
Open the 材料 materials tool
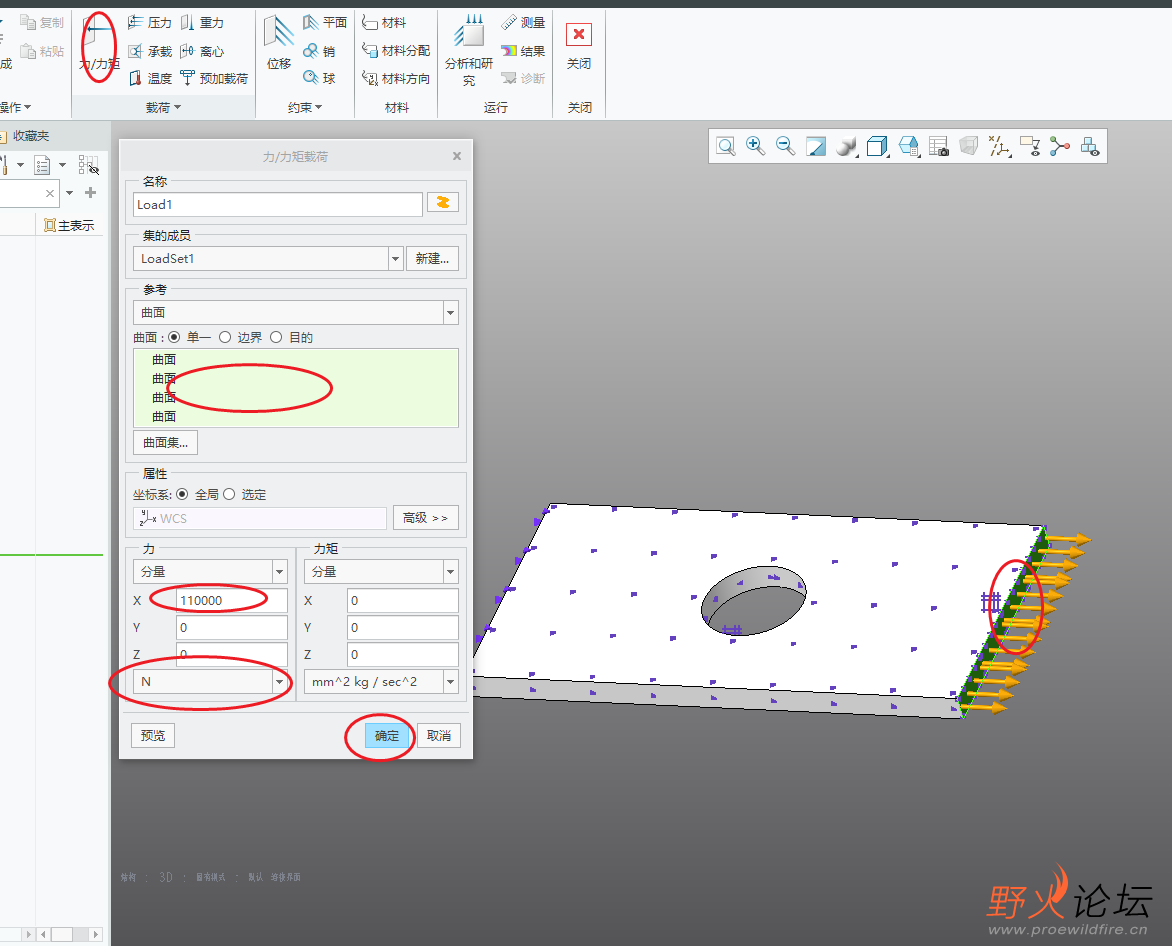383,23
